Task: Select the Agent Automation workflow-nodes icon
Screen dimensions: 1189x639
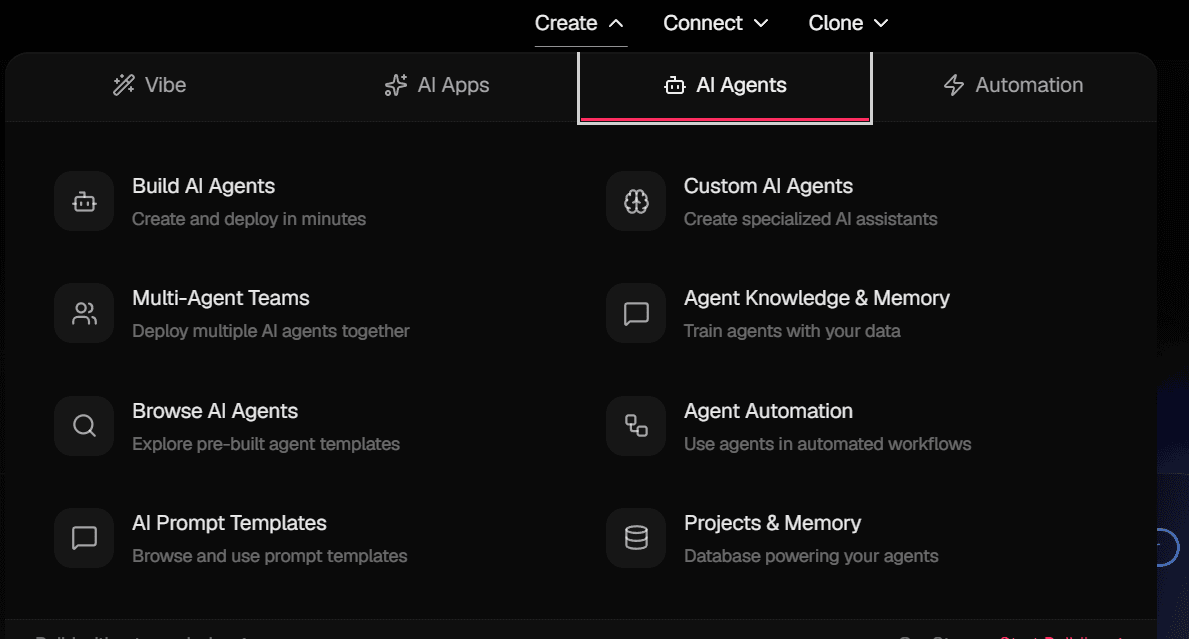Action: (x=636, y=426)
